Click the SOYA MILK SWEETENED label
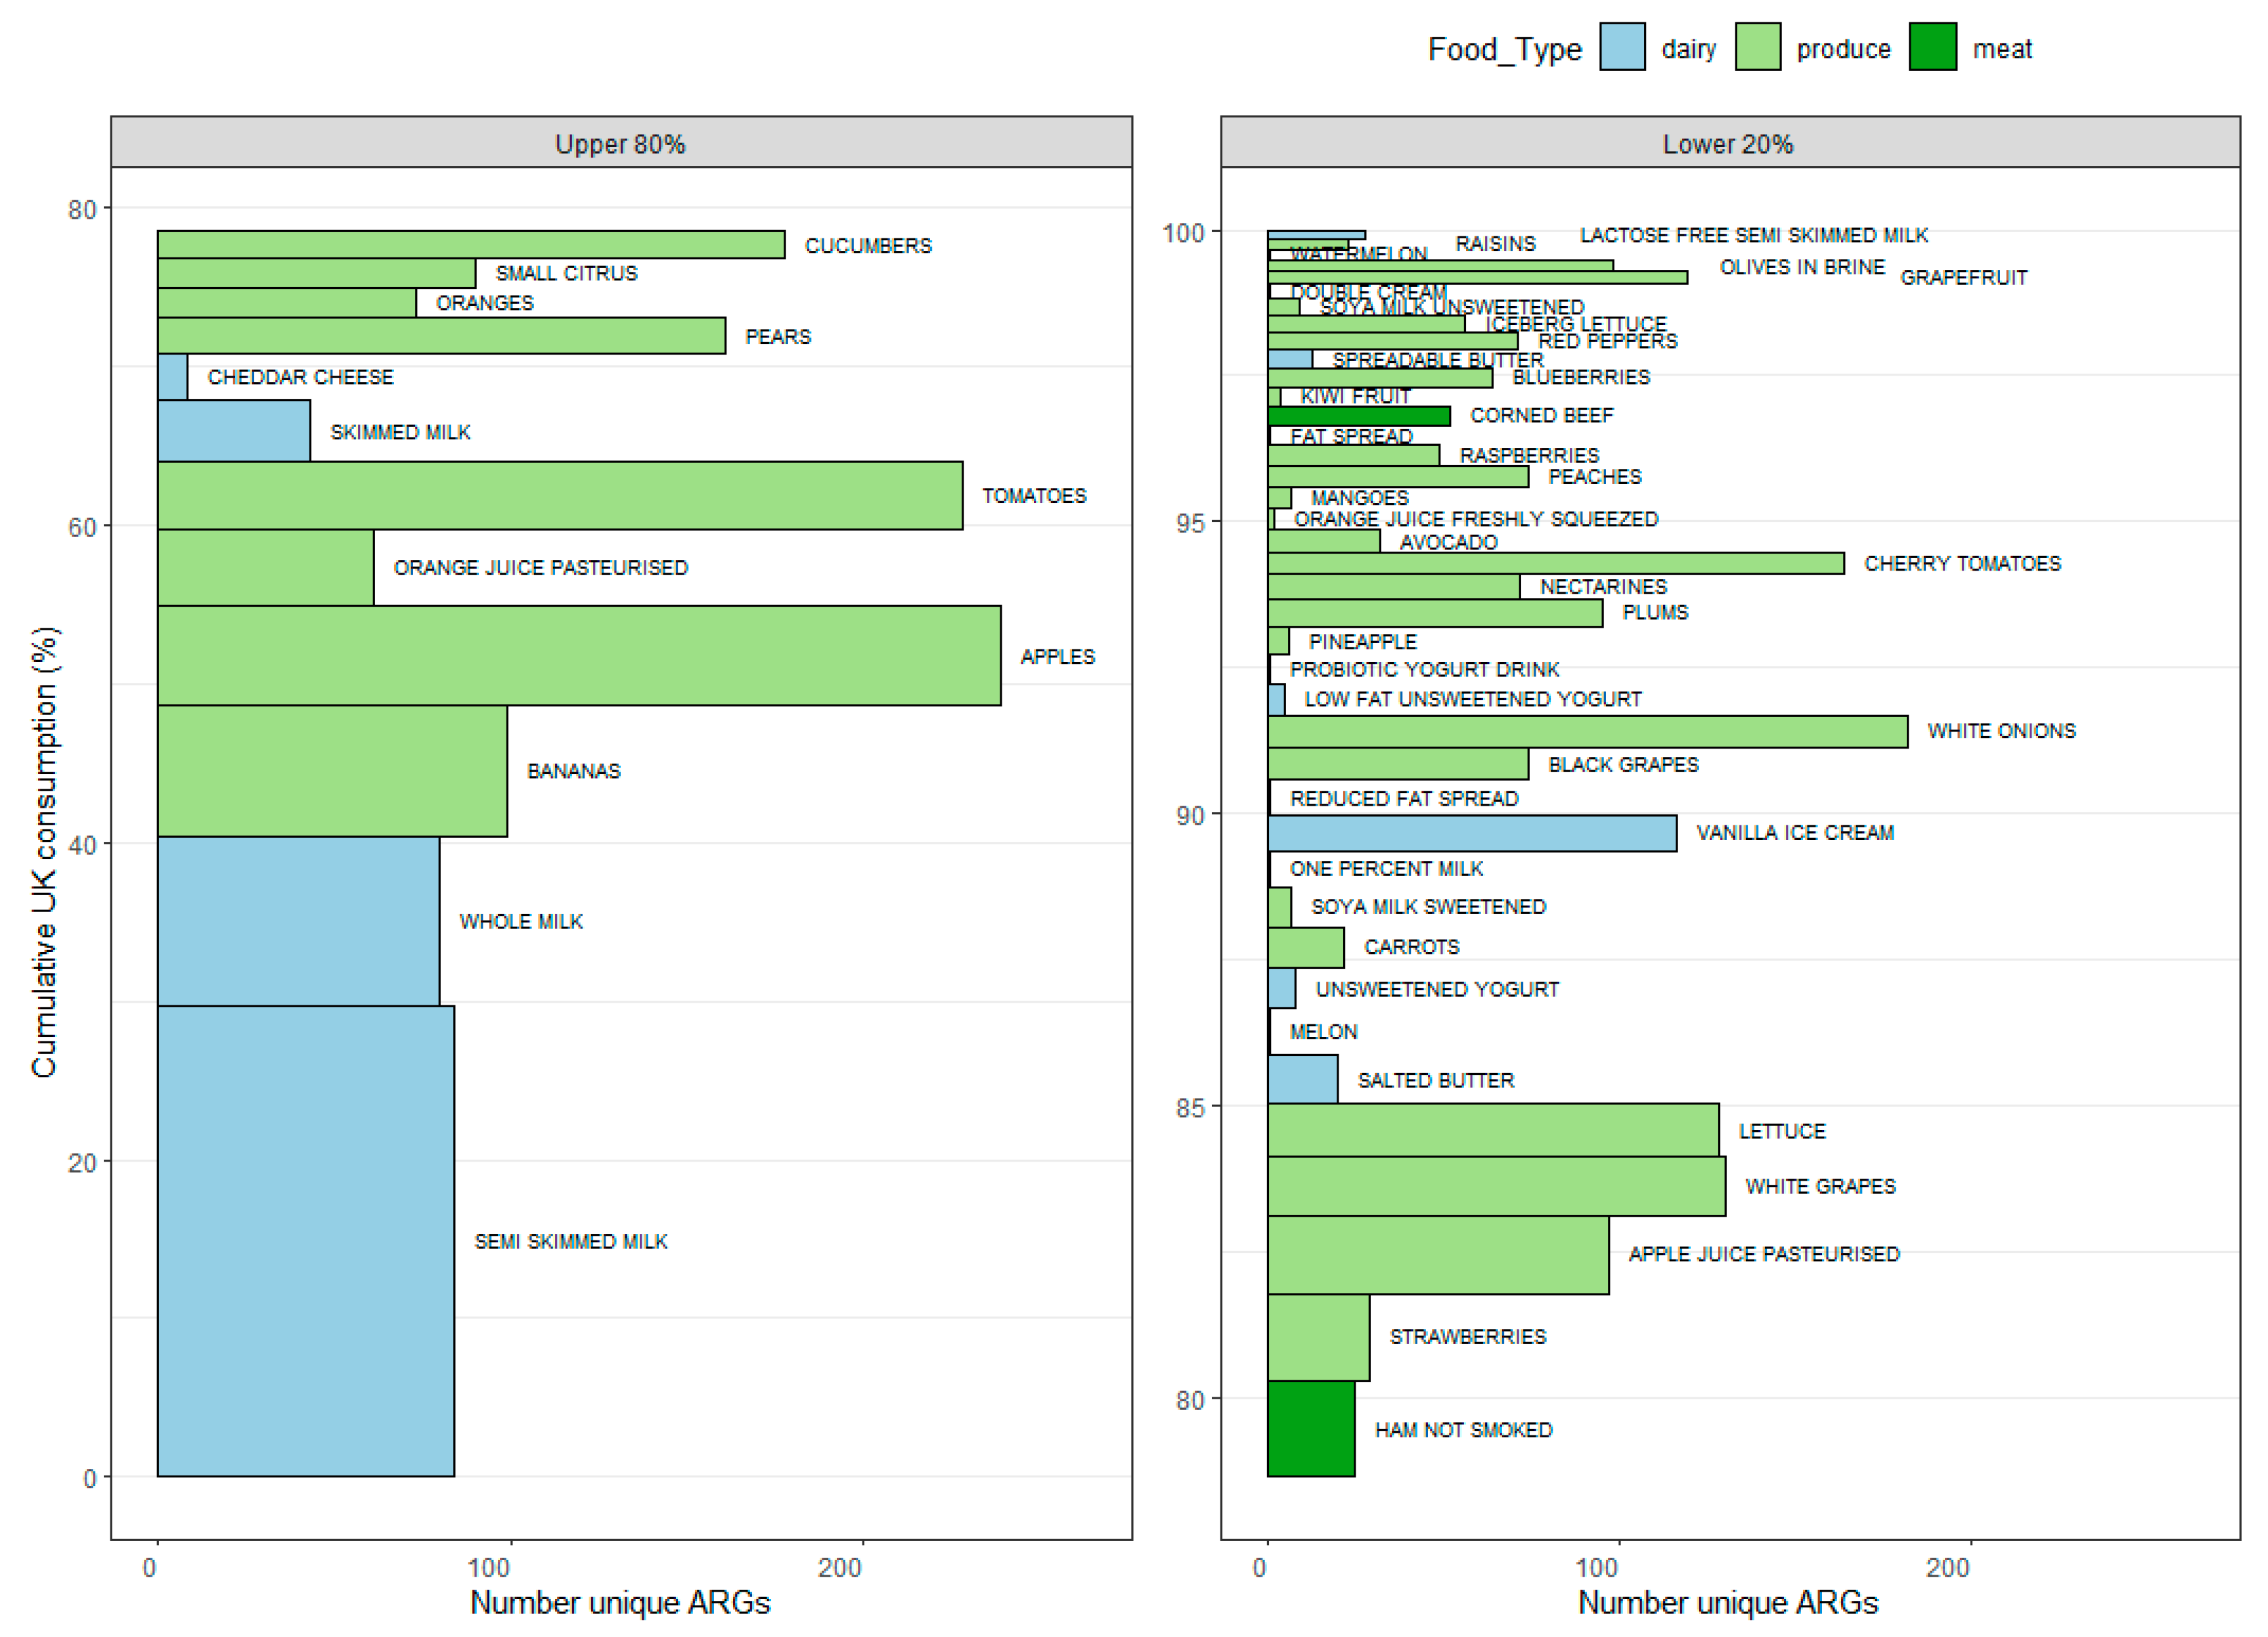The width and height of the screenshot is (2268, 1637). [x=1429, y=907]
